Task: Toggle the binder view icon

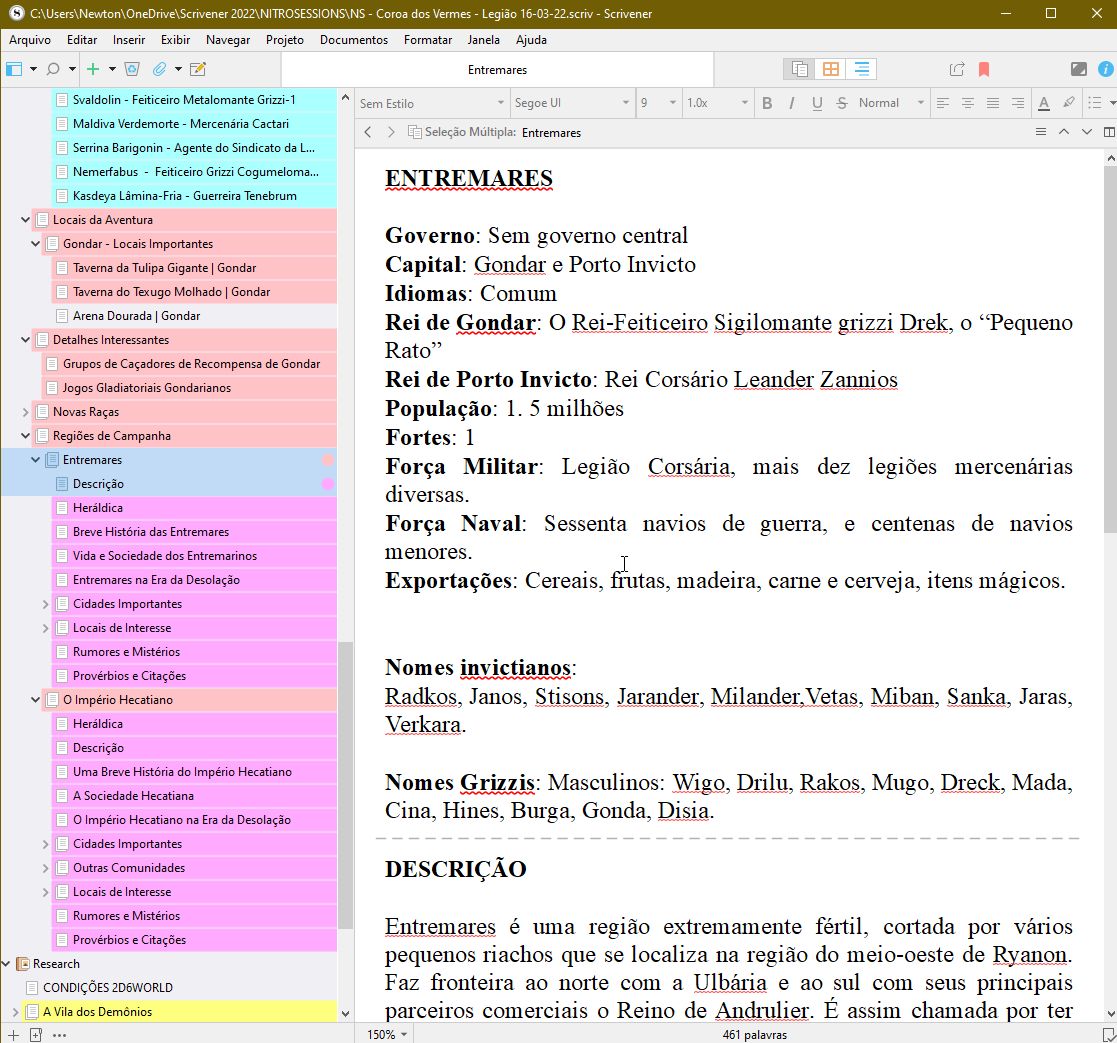Action: click(14, 69)
